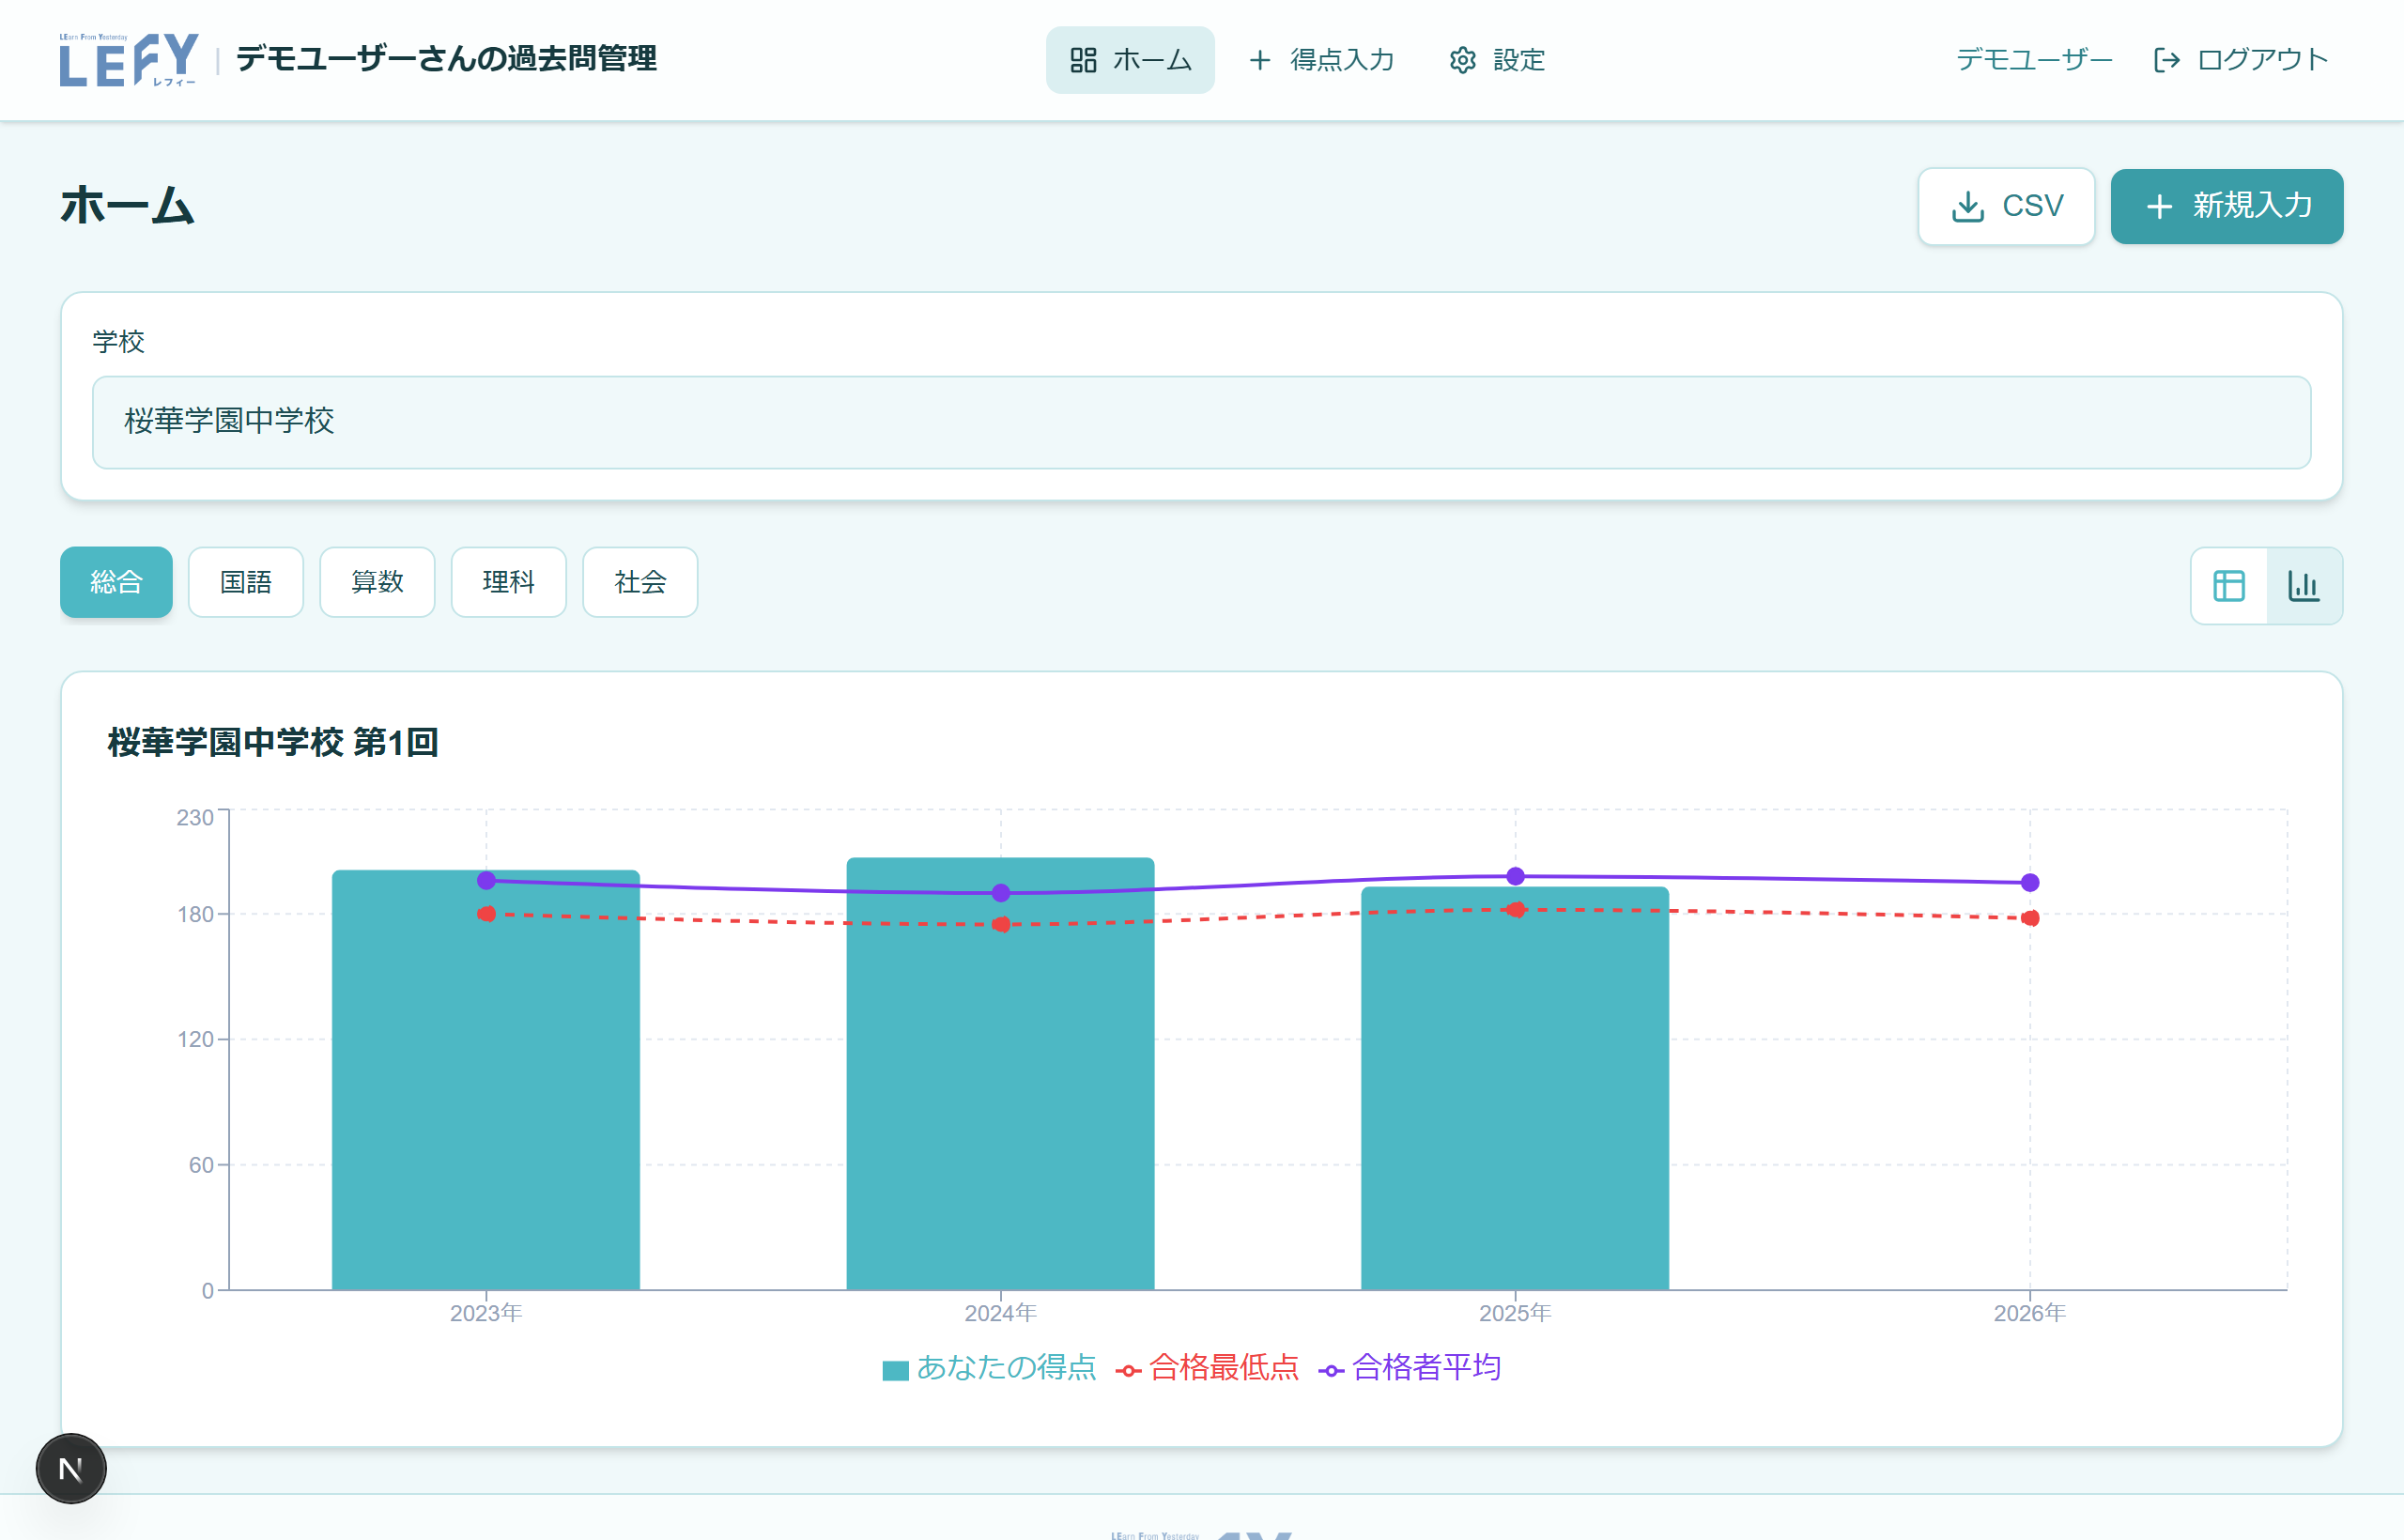Select the 算数 subject tab
Viewport: 2404px width, 1540px height.
coord(377,582)
